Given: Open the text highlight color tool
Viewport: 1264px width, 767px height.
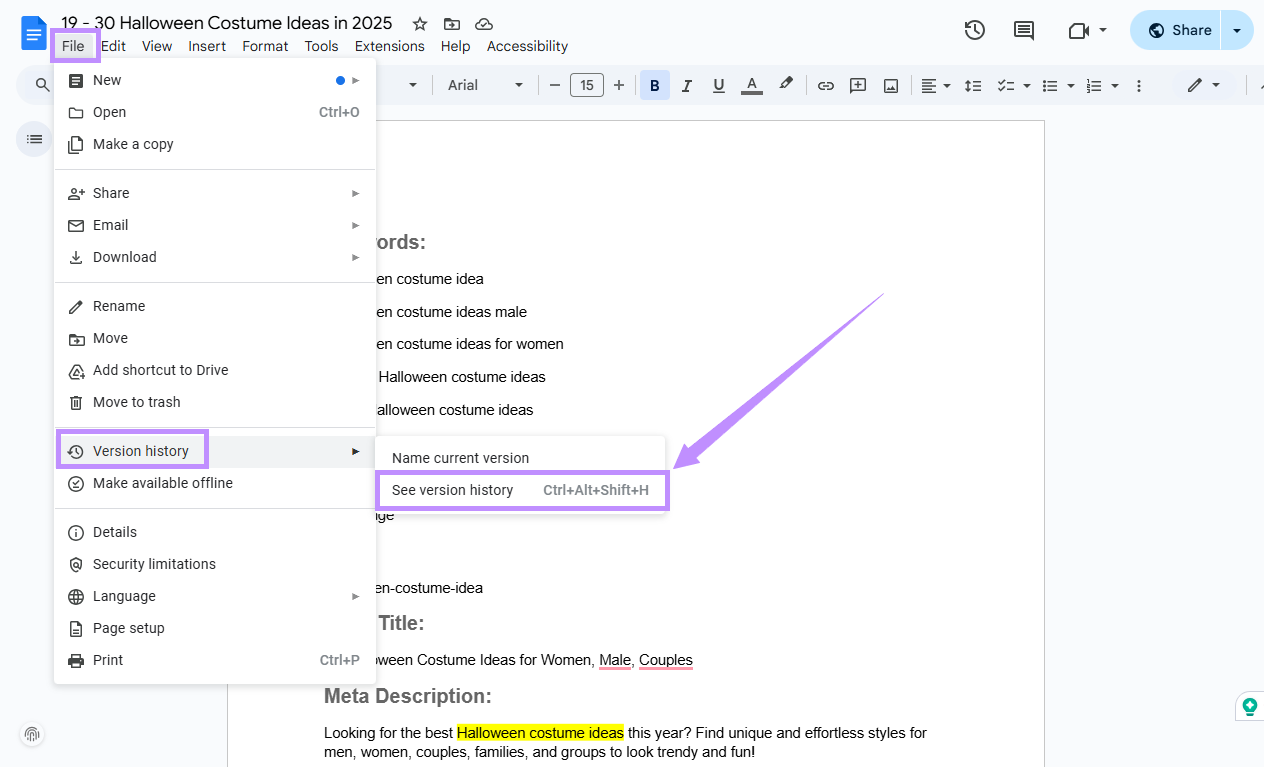Looking at the screenshot, I should point(786,85).
